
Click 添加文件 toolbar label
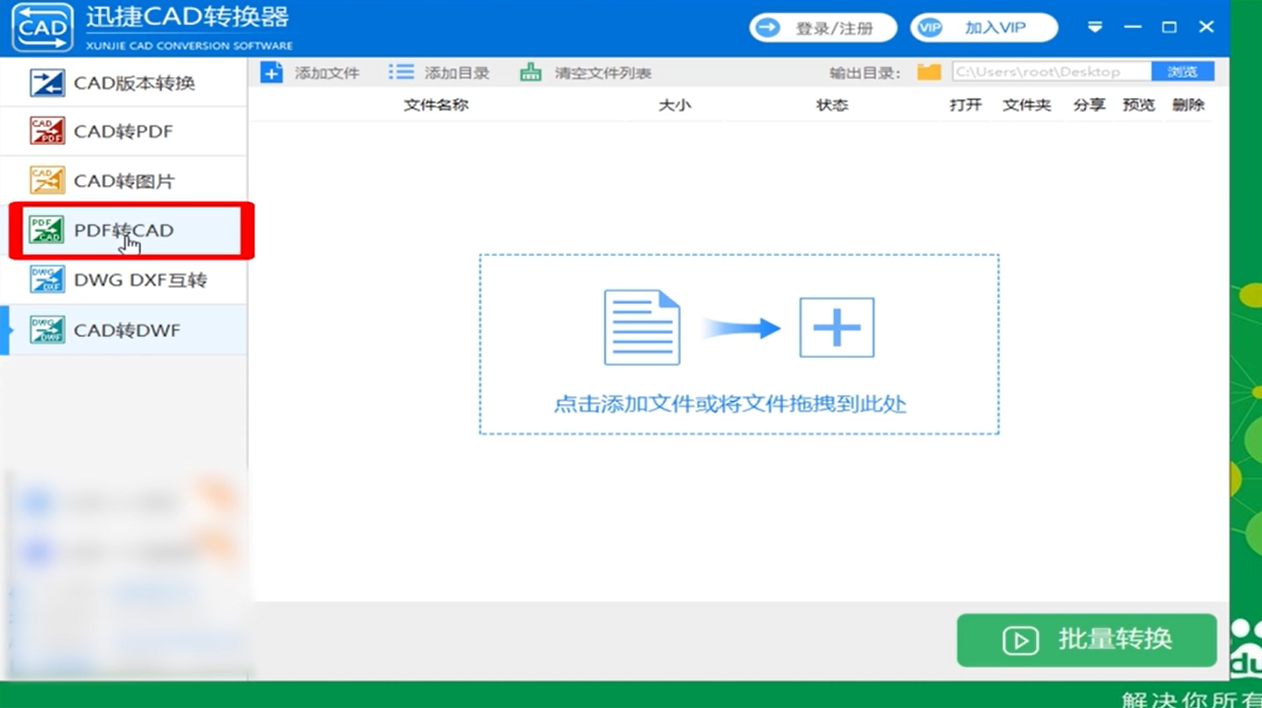tap(327, 73)
